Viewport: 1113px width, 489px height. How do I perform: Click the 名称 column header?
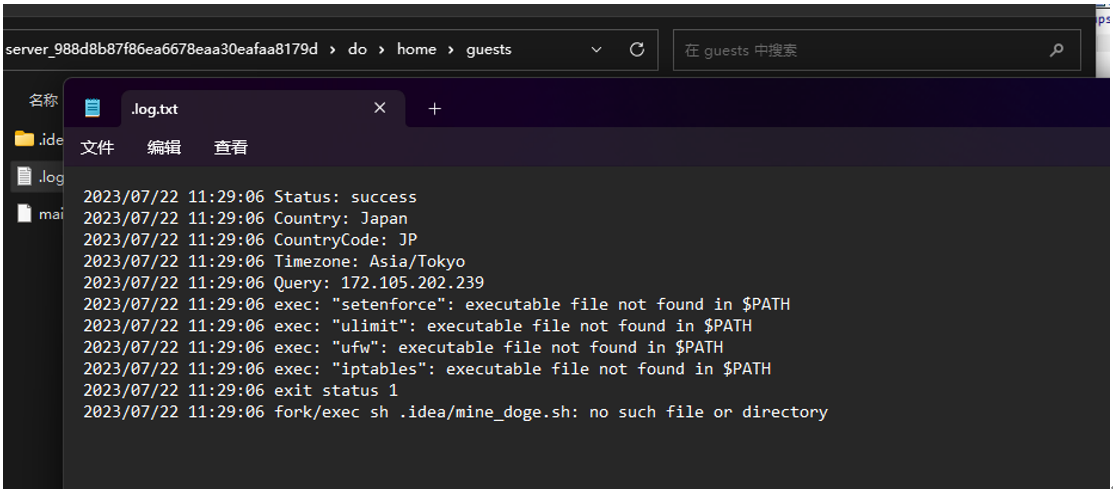[x=43, y=101]
